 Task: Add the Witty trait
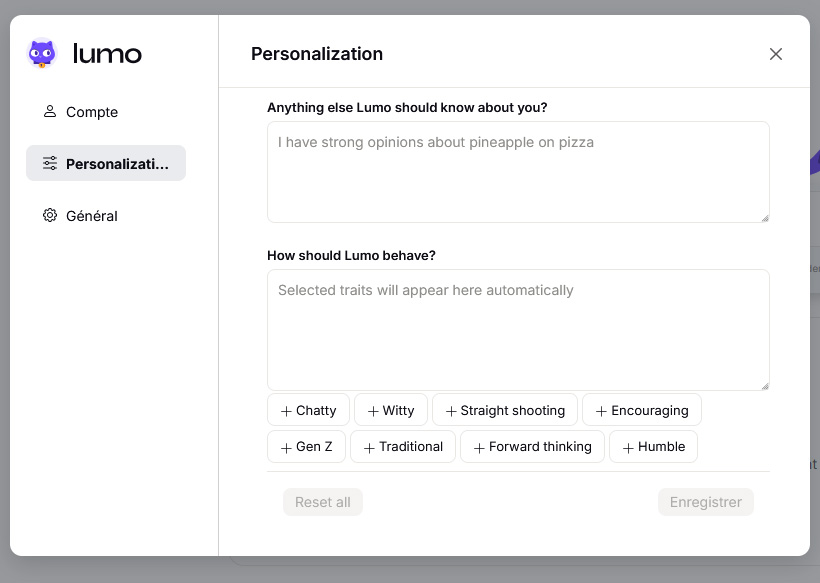(390, 411)
